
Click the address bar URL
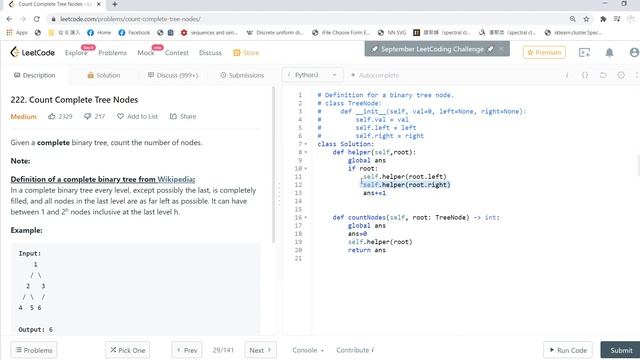(130, 19)
